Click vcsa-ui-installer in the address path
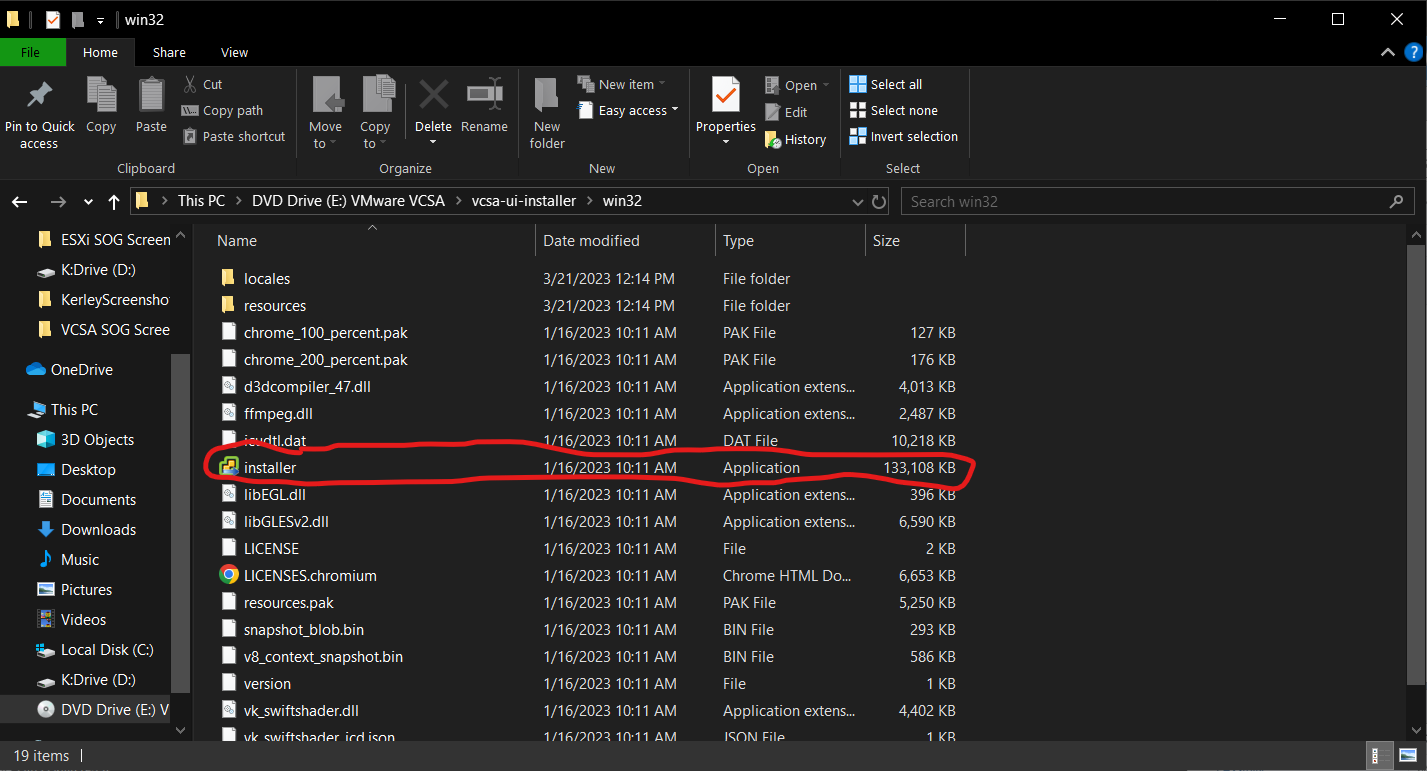This screenshot has width=1427, height=771. (523, 201)
